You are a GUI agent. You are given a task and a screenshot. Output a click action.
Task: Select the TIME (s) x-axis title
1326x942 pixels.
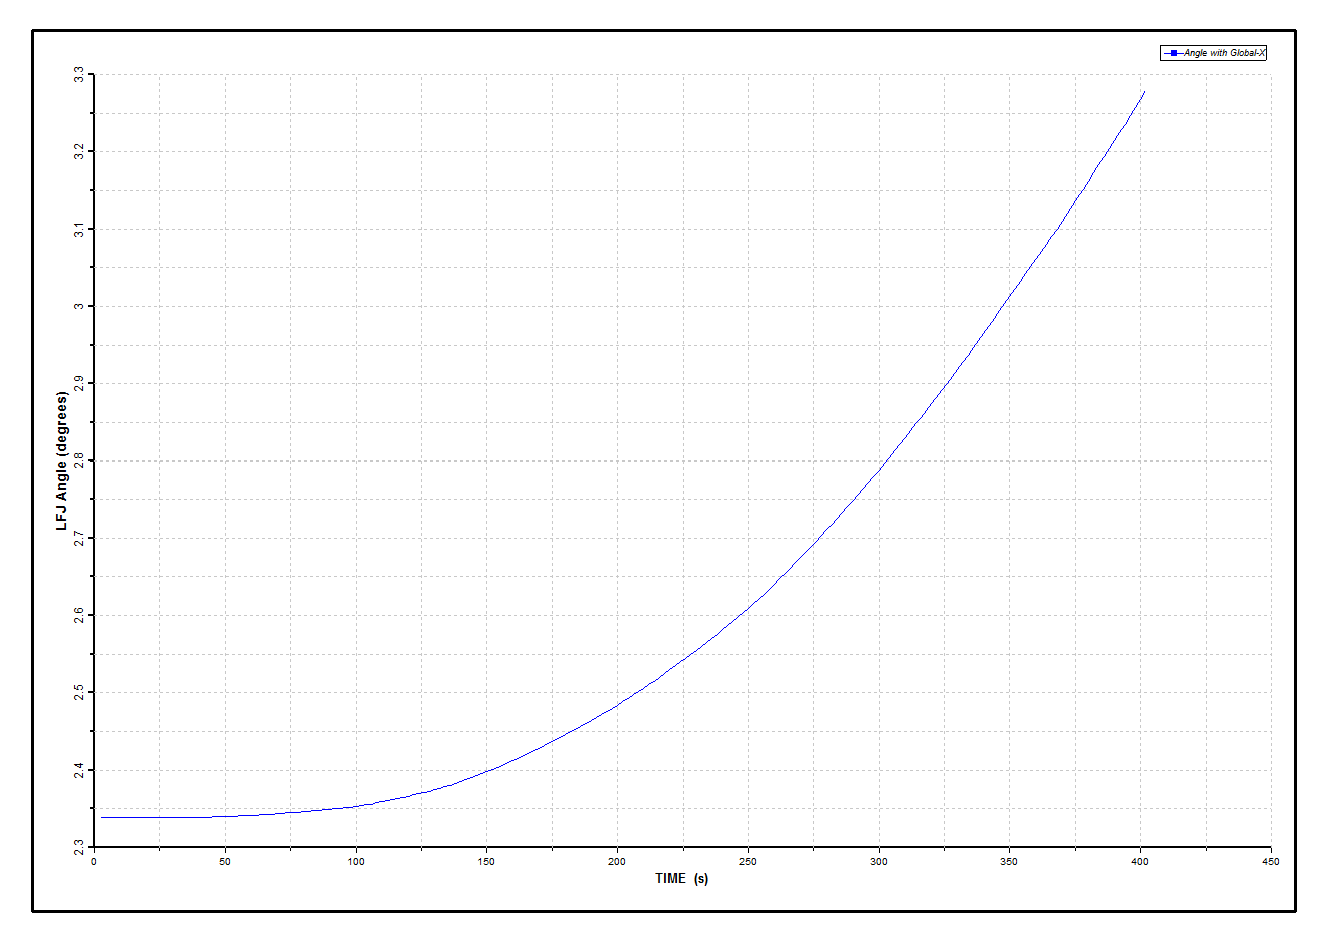pyautogui.click(x=682, y=879)
